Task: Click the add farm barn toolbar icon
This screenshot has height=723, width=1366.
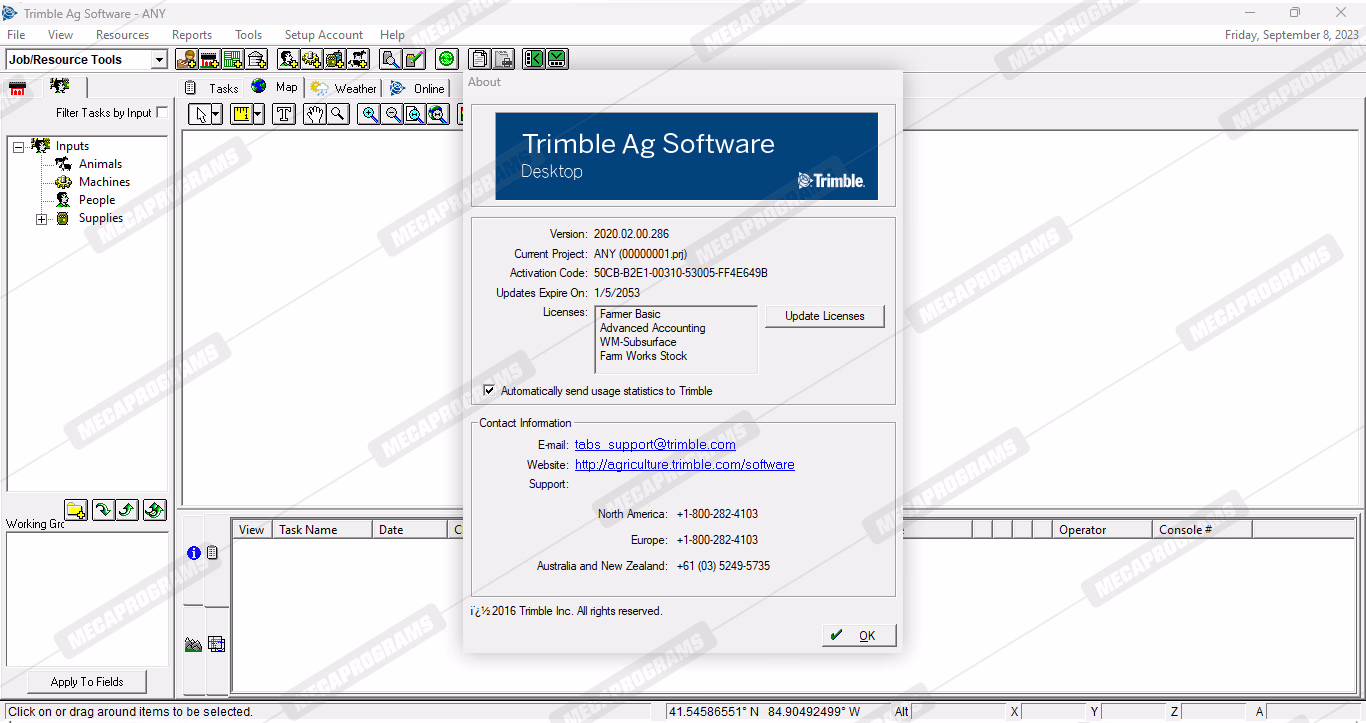Action: pos(209,59)
